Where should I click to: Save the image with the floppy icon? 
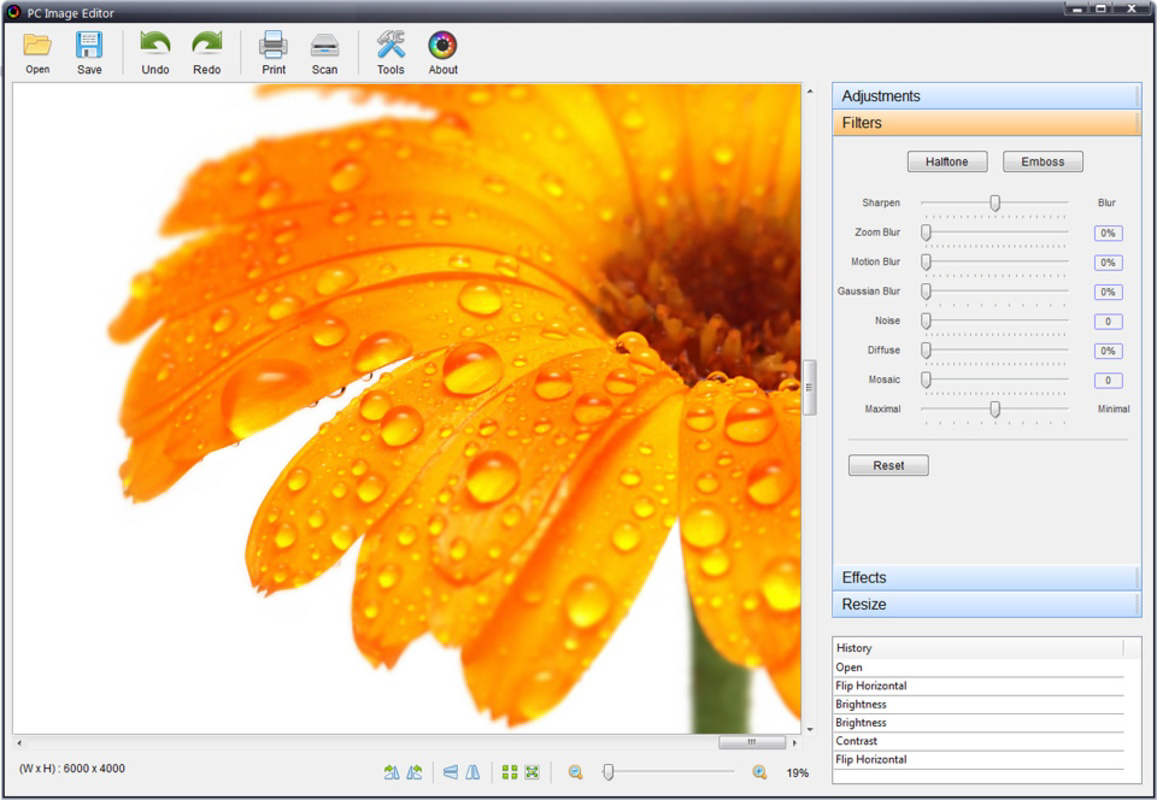(x=90, y=46)
